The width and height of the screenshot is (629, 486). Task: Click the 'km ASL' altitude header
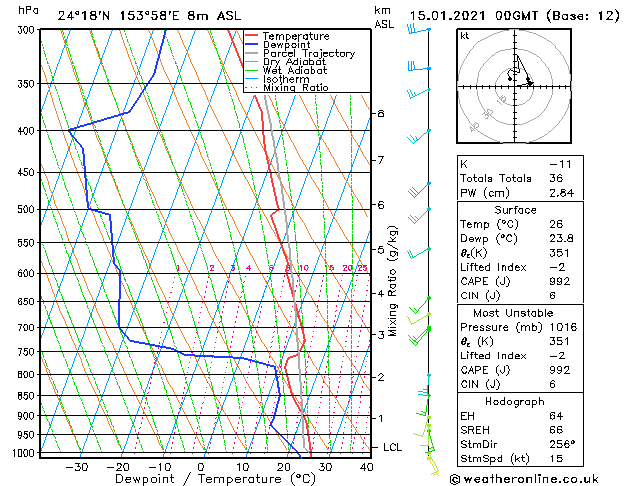point(384,17)
